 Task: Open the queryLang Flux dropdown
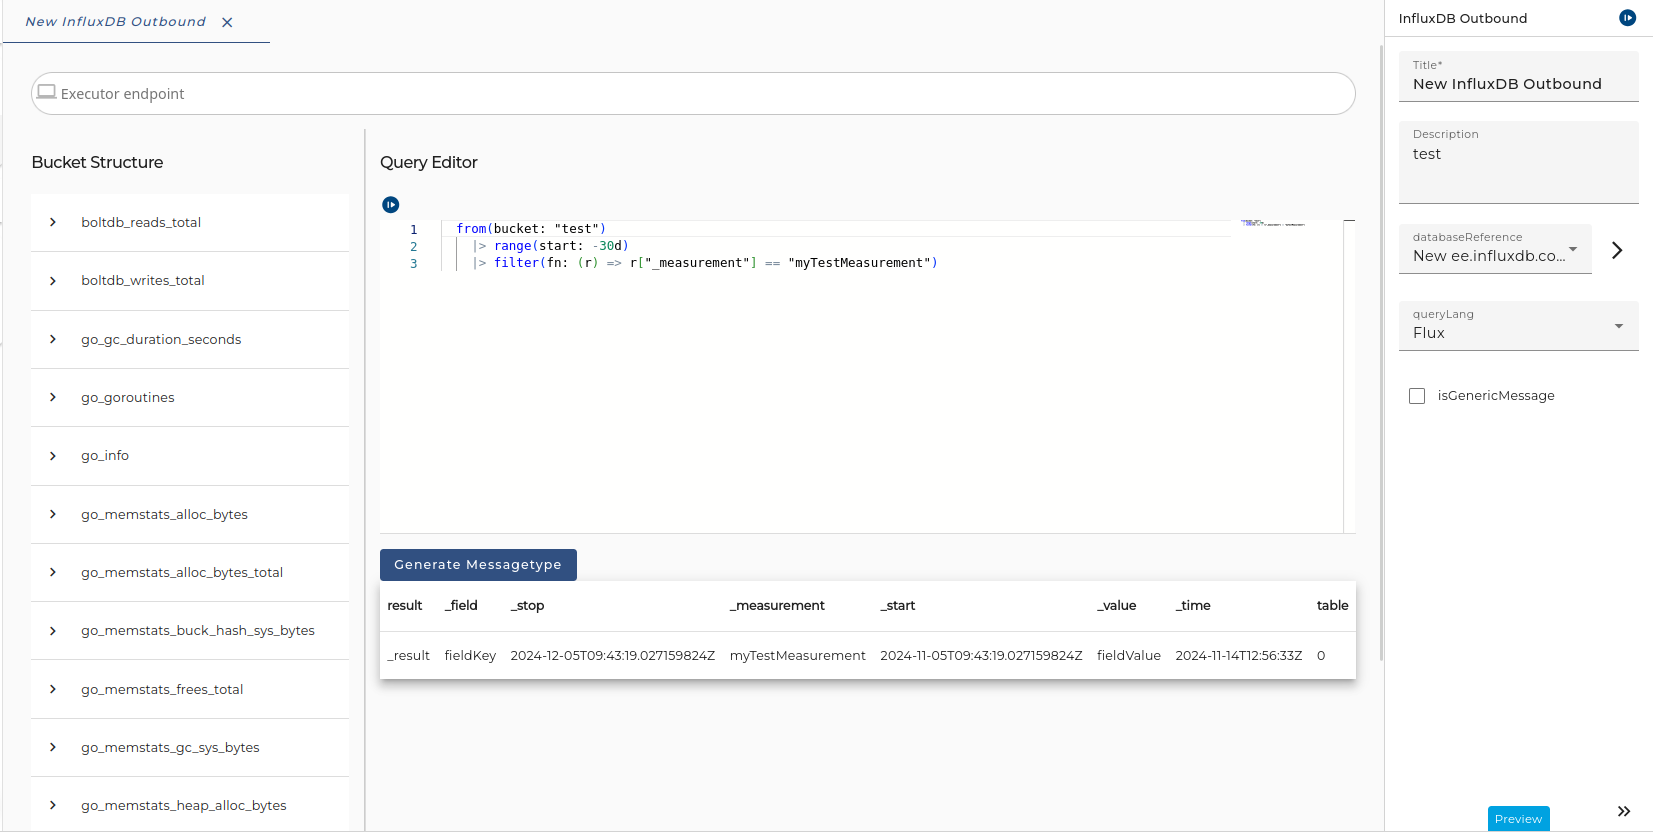coord(1519,325)
